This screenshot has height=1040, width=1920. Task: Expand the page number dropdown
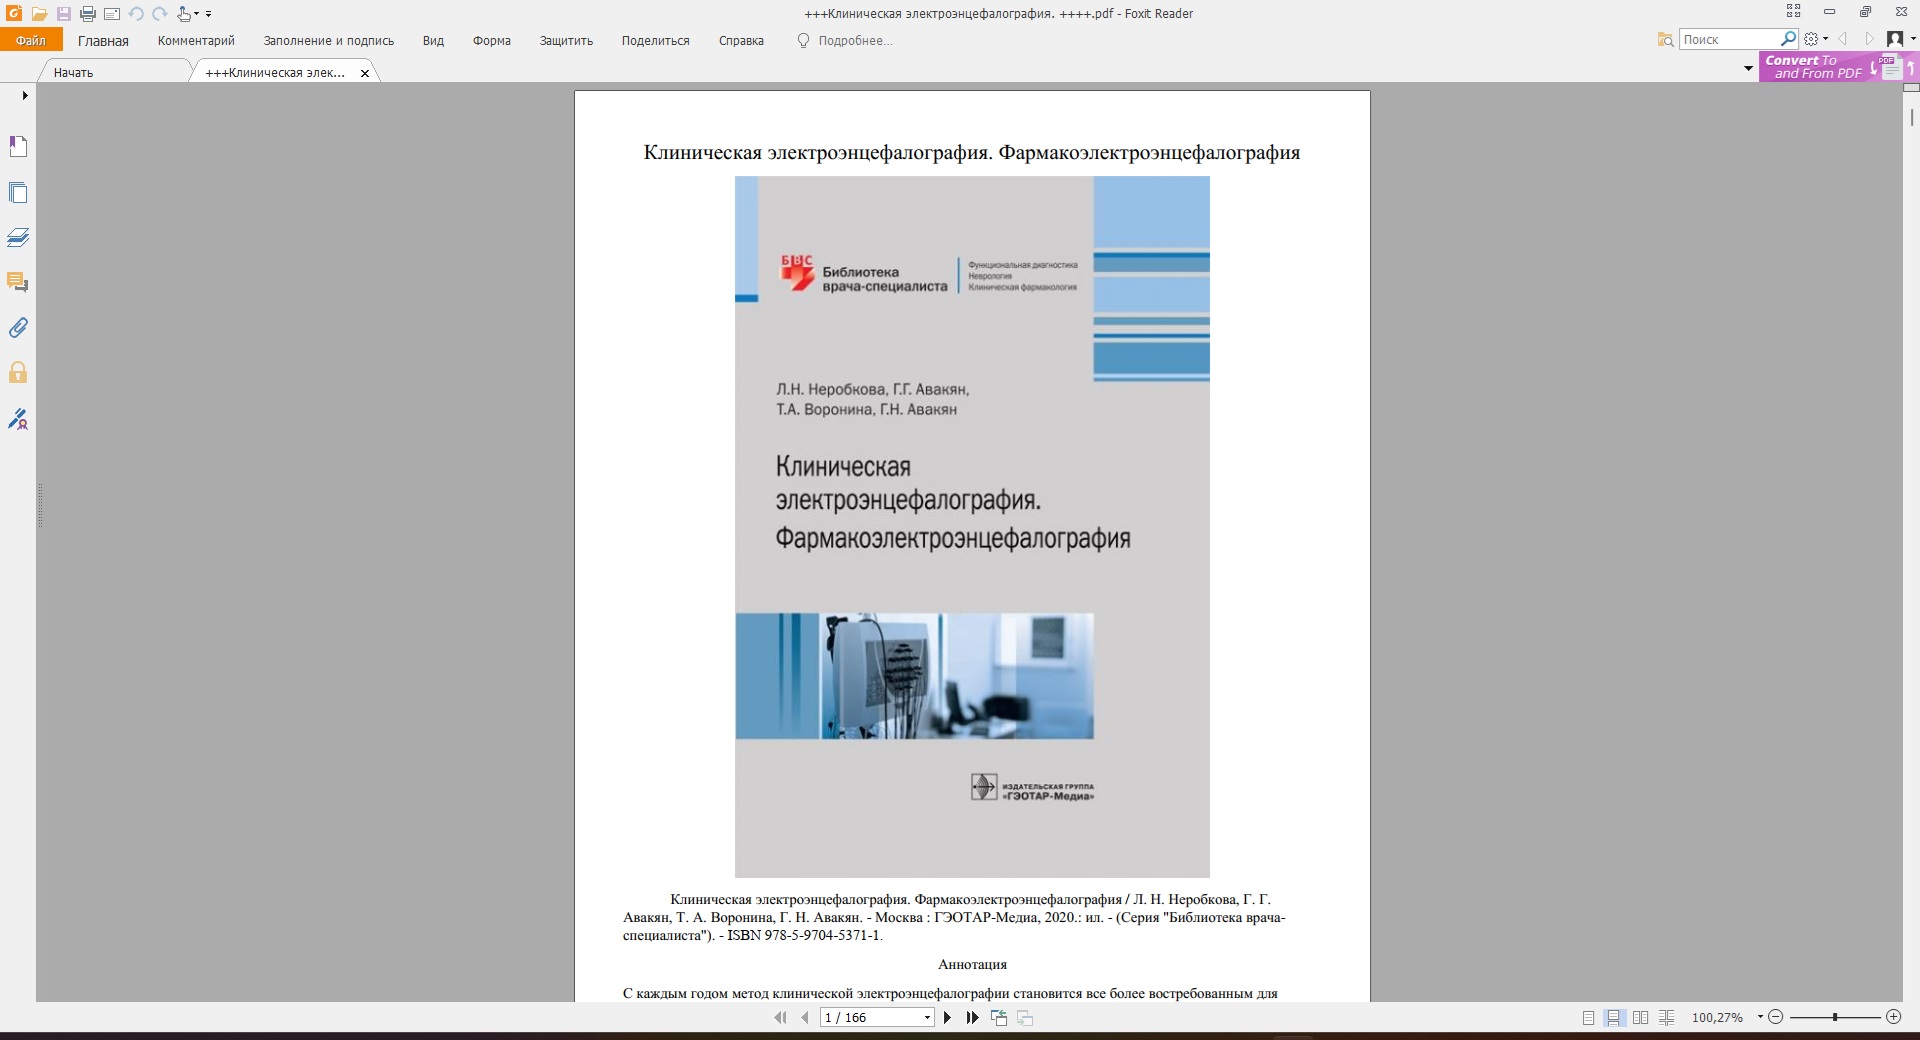[x=928, y=1018]
